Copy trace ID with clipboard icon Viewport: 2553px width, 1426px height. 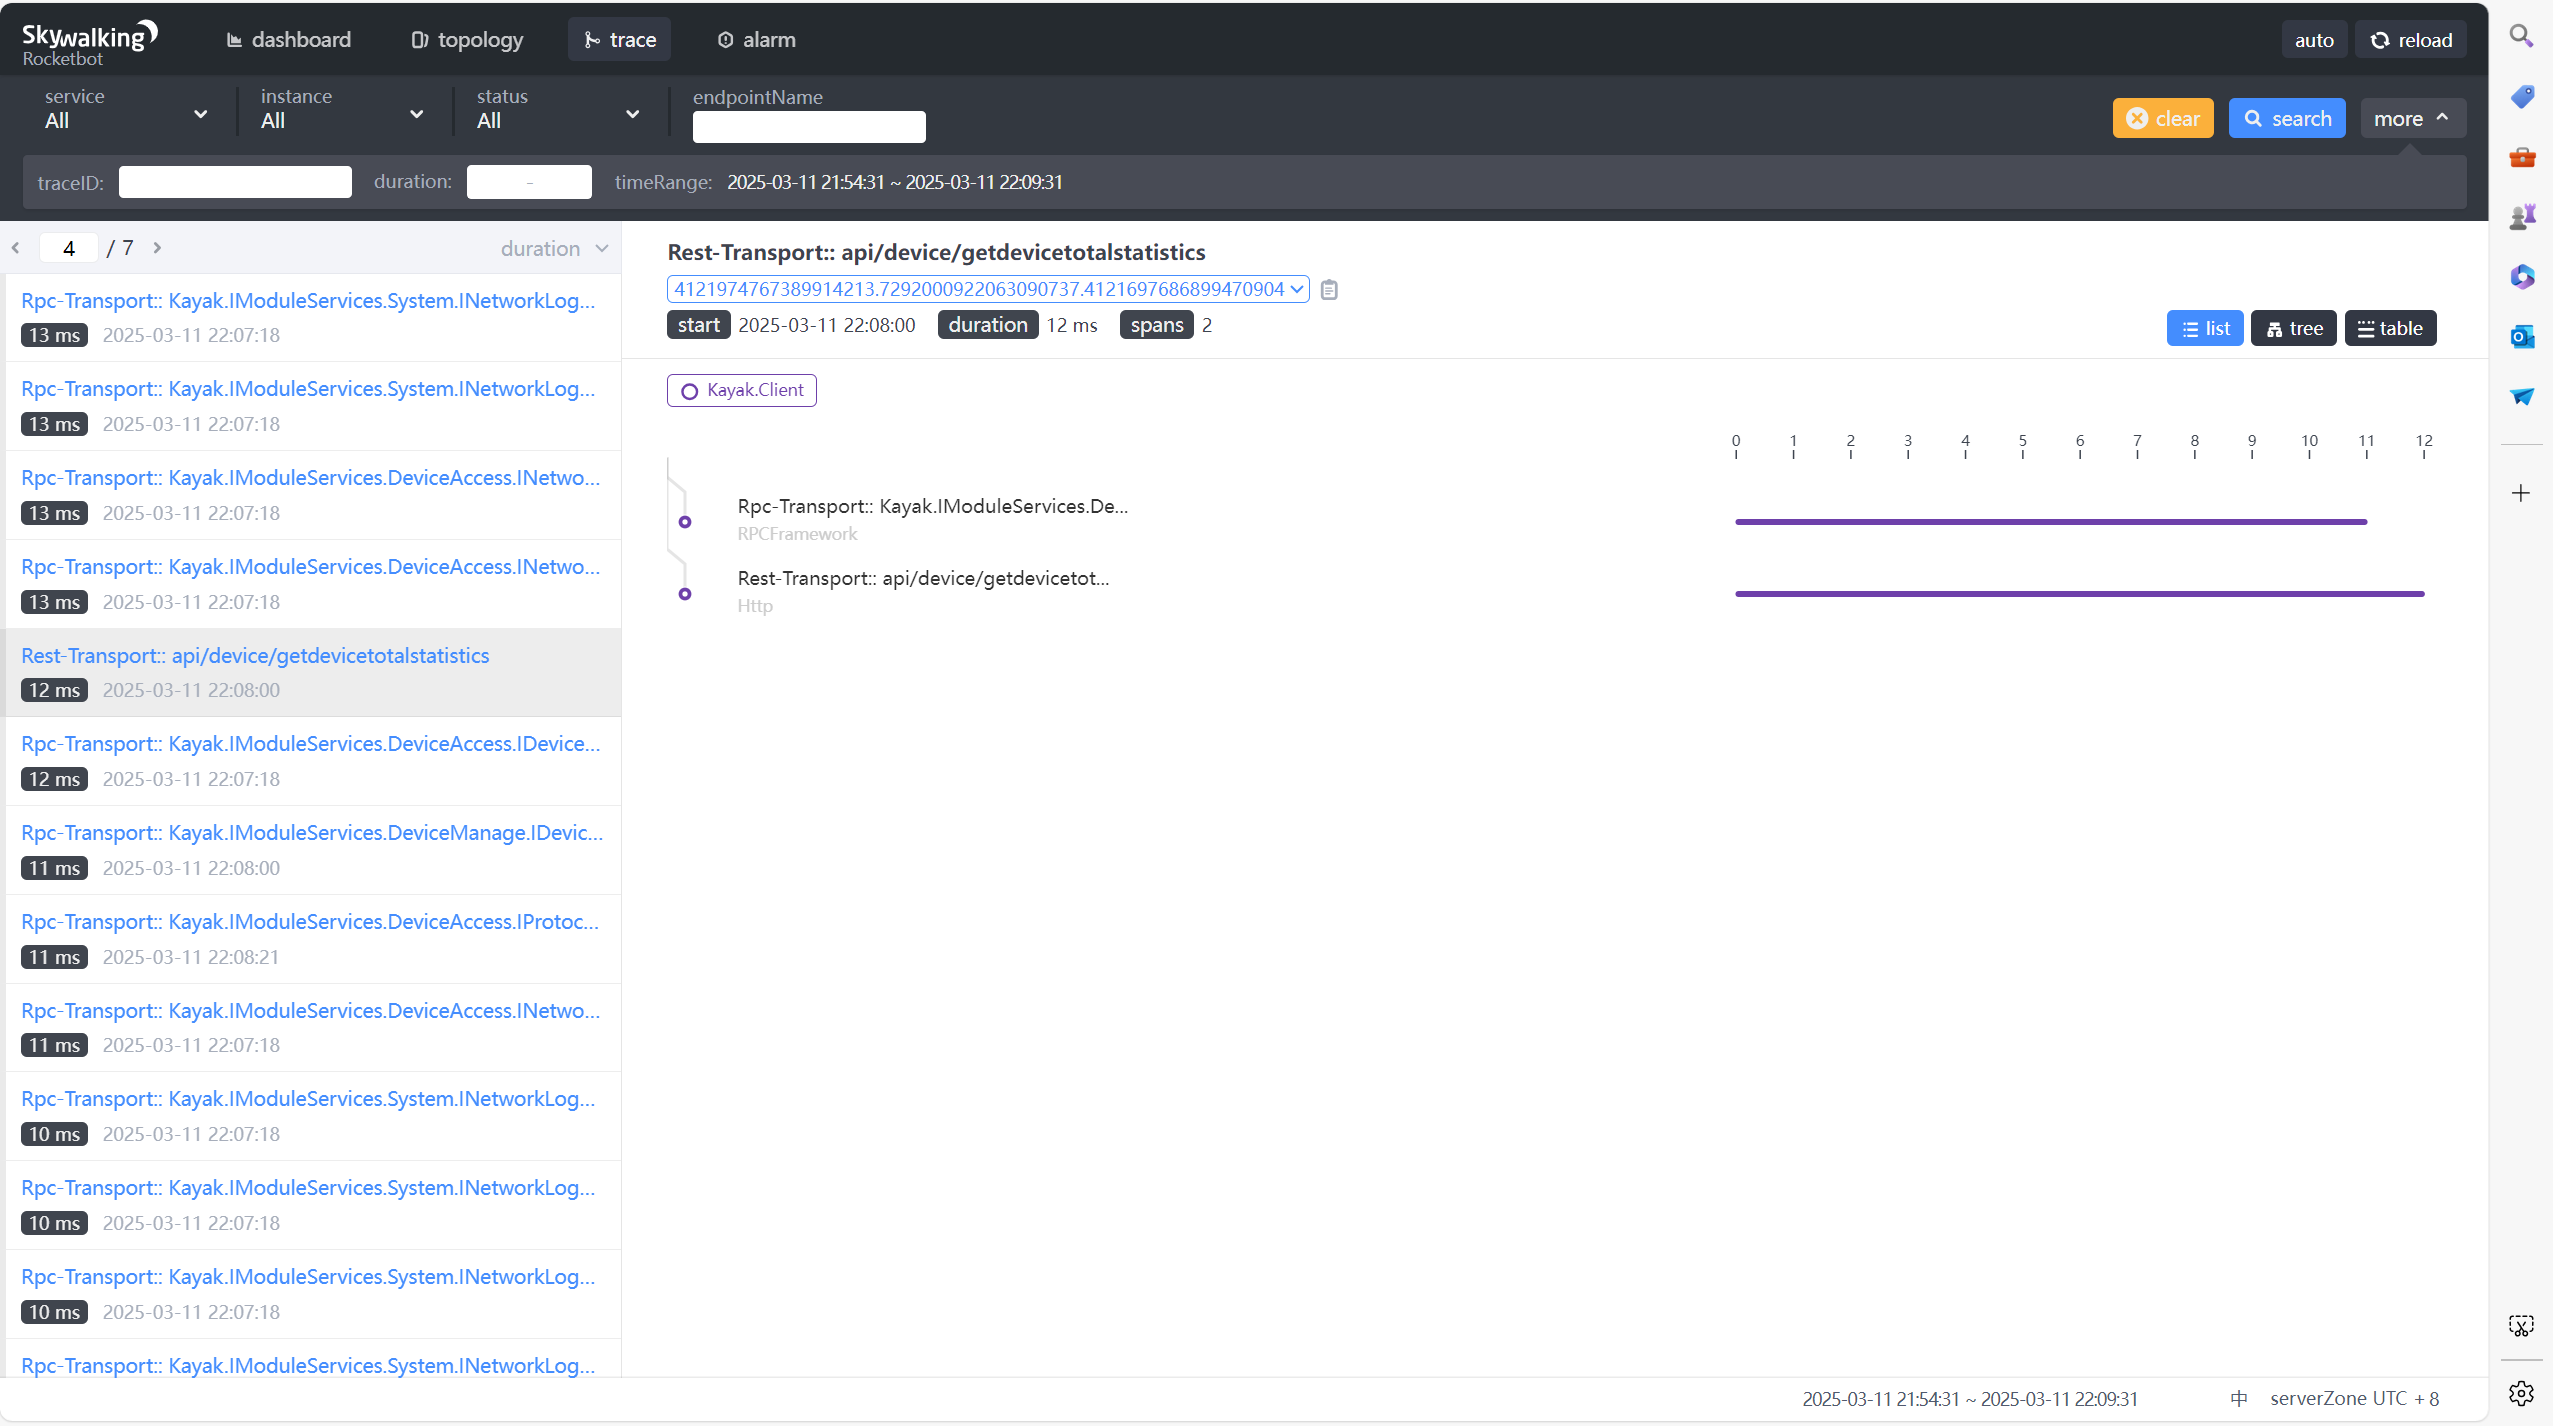click(x=1328, y=290)
